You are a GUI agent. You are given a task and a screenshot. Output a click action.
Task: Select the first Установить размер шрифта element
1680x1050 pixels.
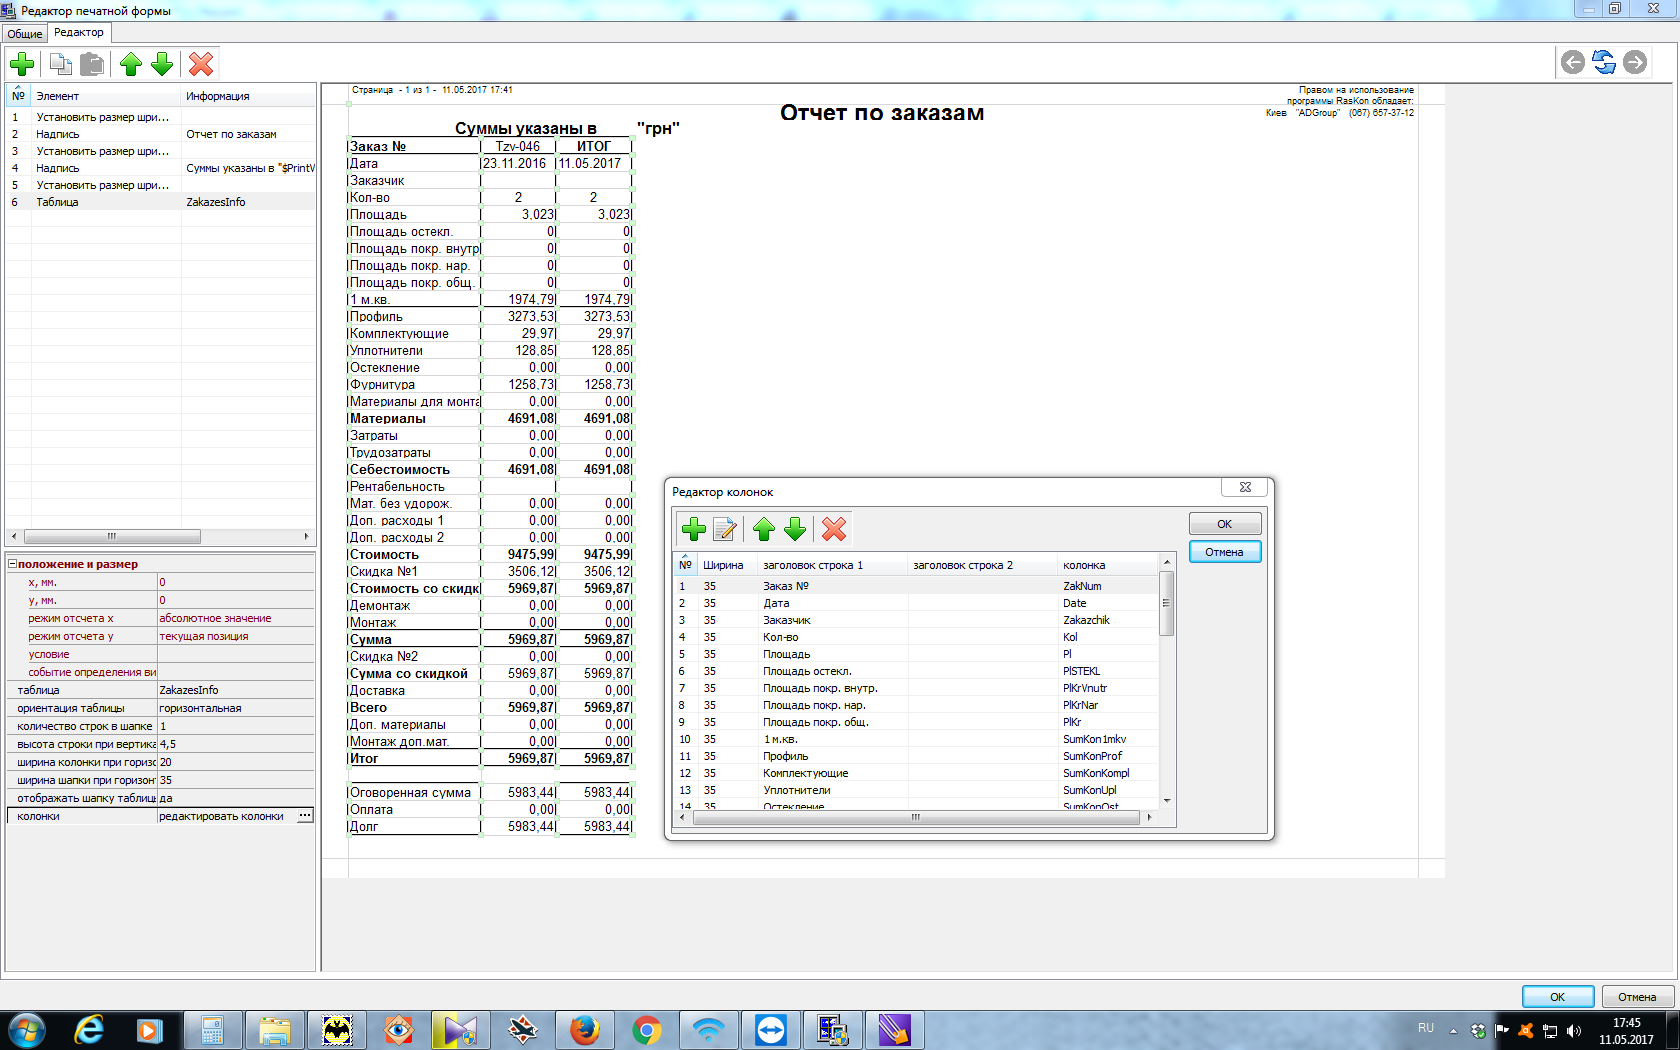click(x=160, y=117)
